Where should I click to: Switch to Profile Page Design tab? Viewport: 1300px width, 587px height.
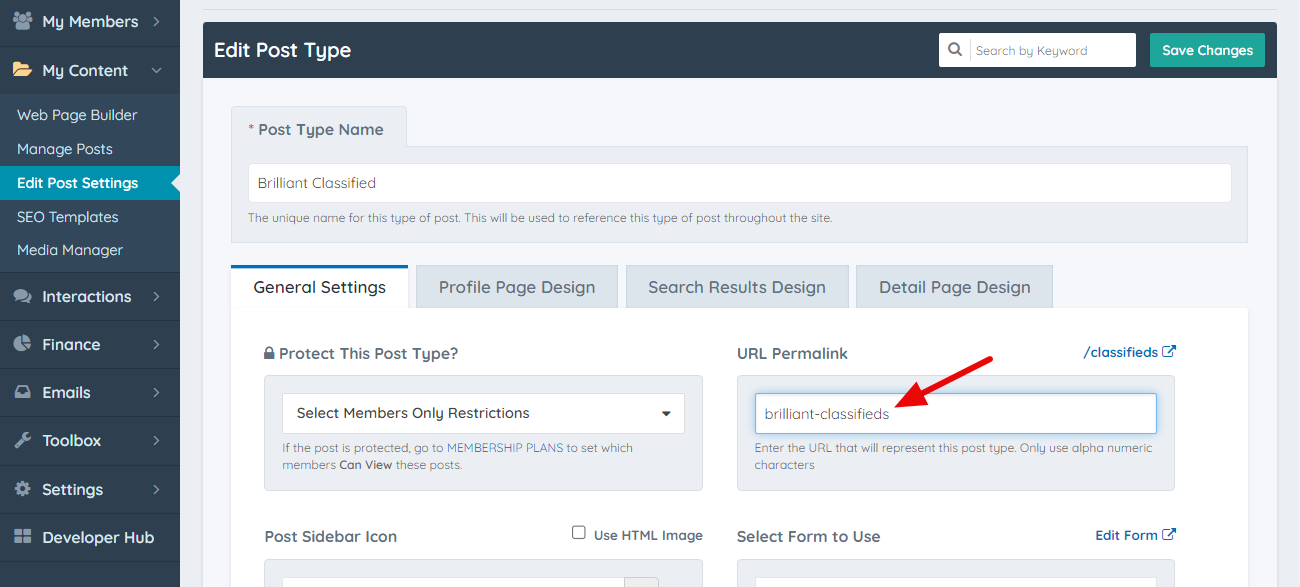(x=517, y=287)
